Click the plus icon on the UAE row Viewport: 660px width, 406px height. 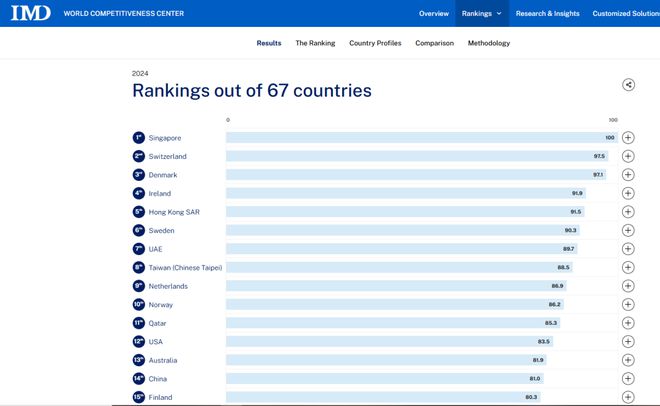pyautogui.click(x=628, y=249)
